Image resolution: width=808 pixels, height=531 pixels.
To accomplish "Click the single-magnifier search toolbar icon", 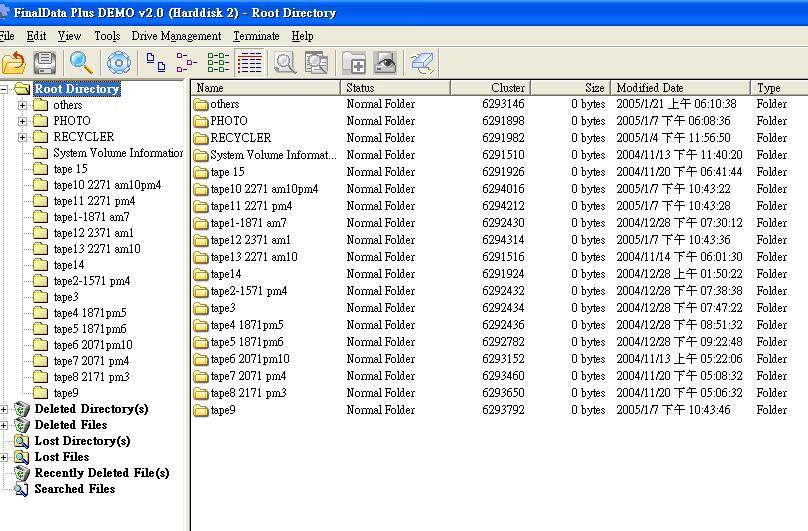I will (285, 62).
